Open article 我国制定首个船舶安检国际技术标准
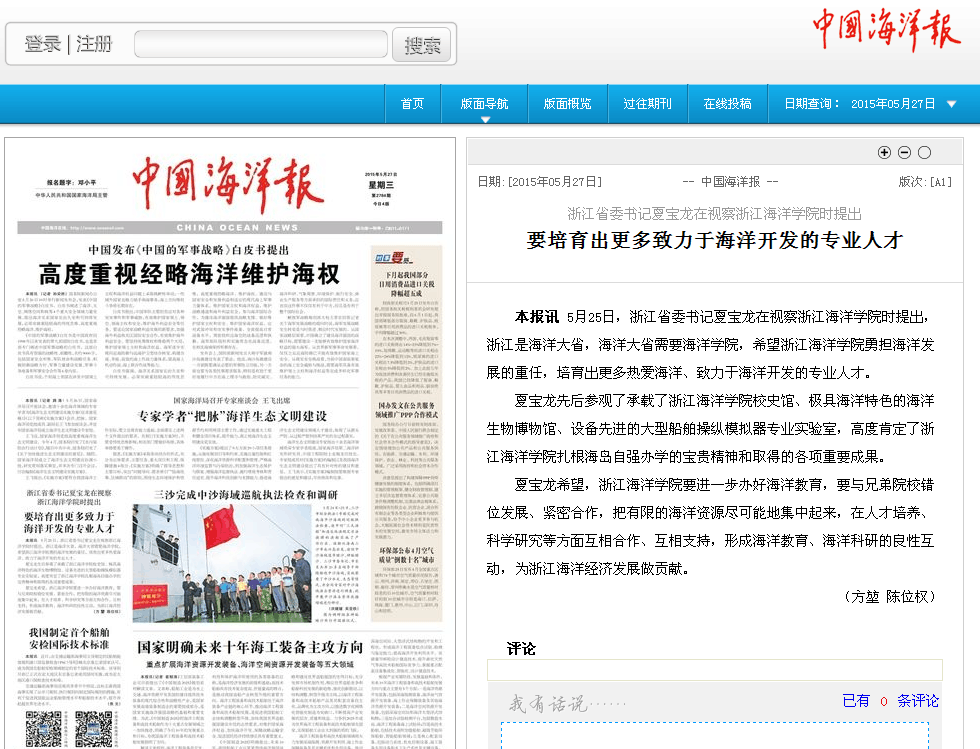The height and width of the screenshot is (749, 980). pyautogui.click(x=69, y=638)
